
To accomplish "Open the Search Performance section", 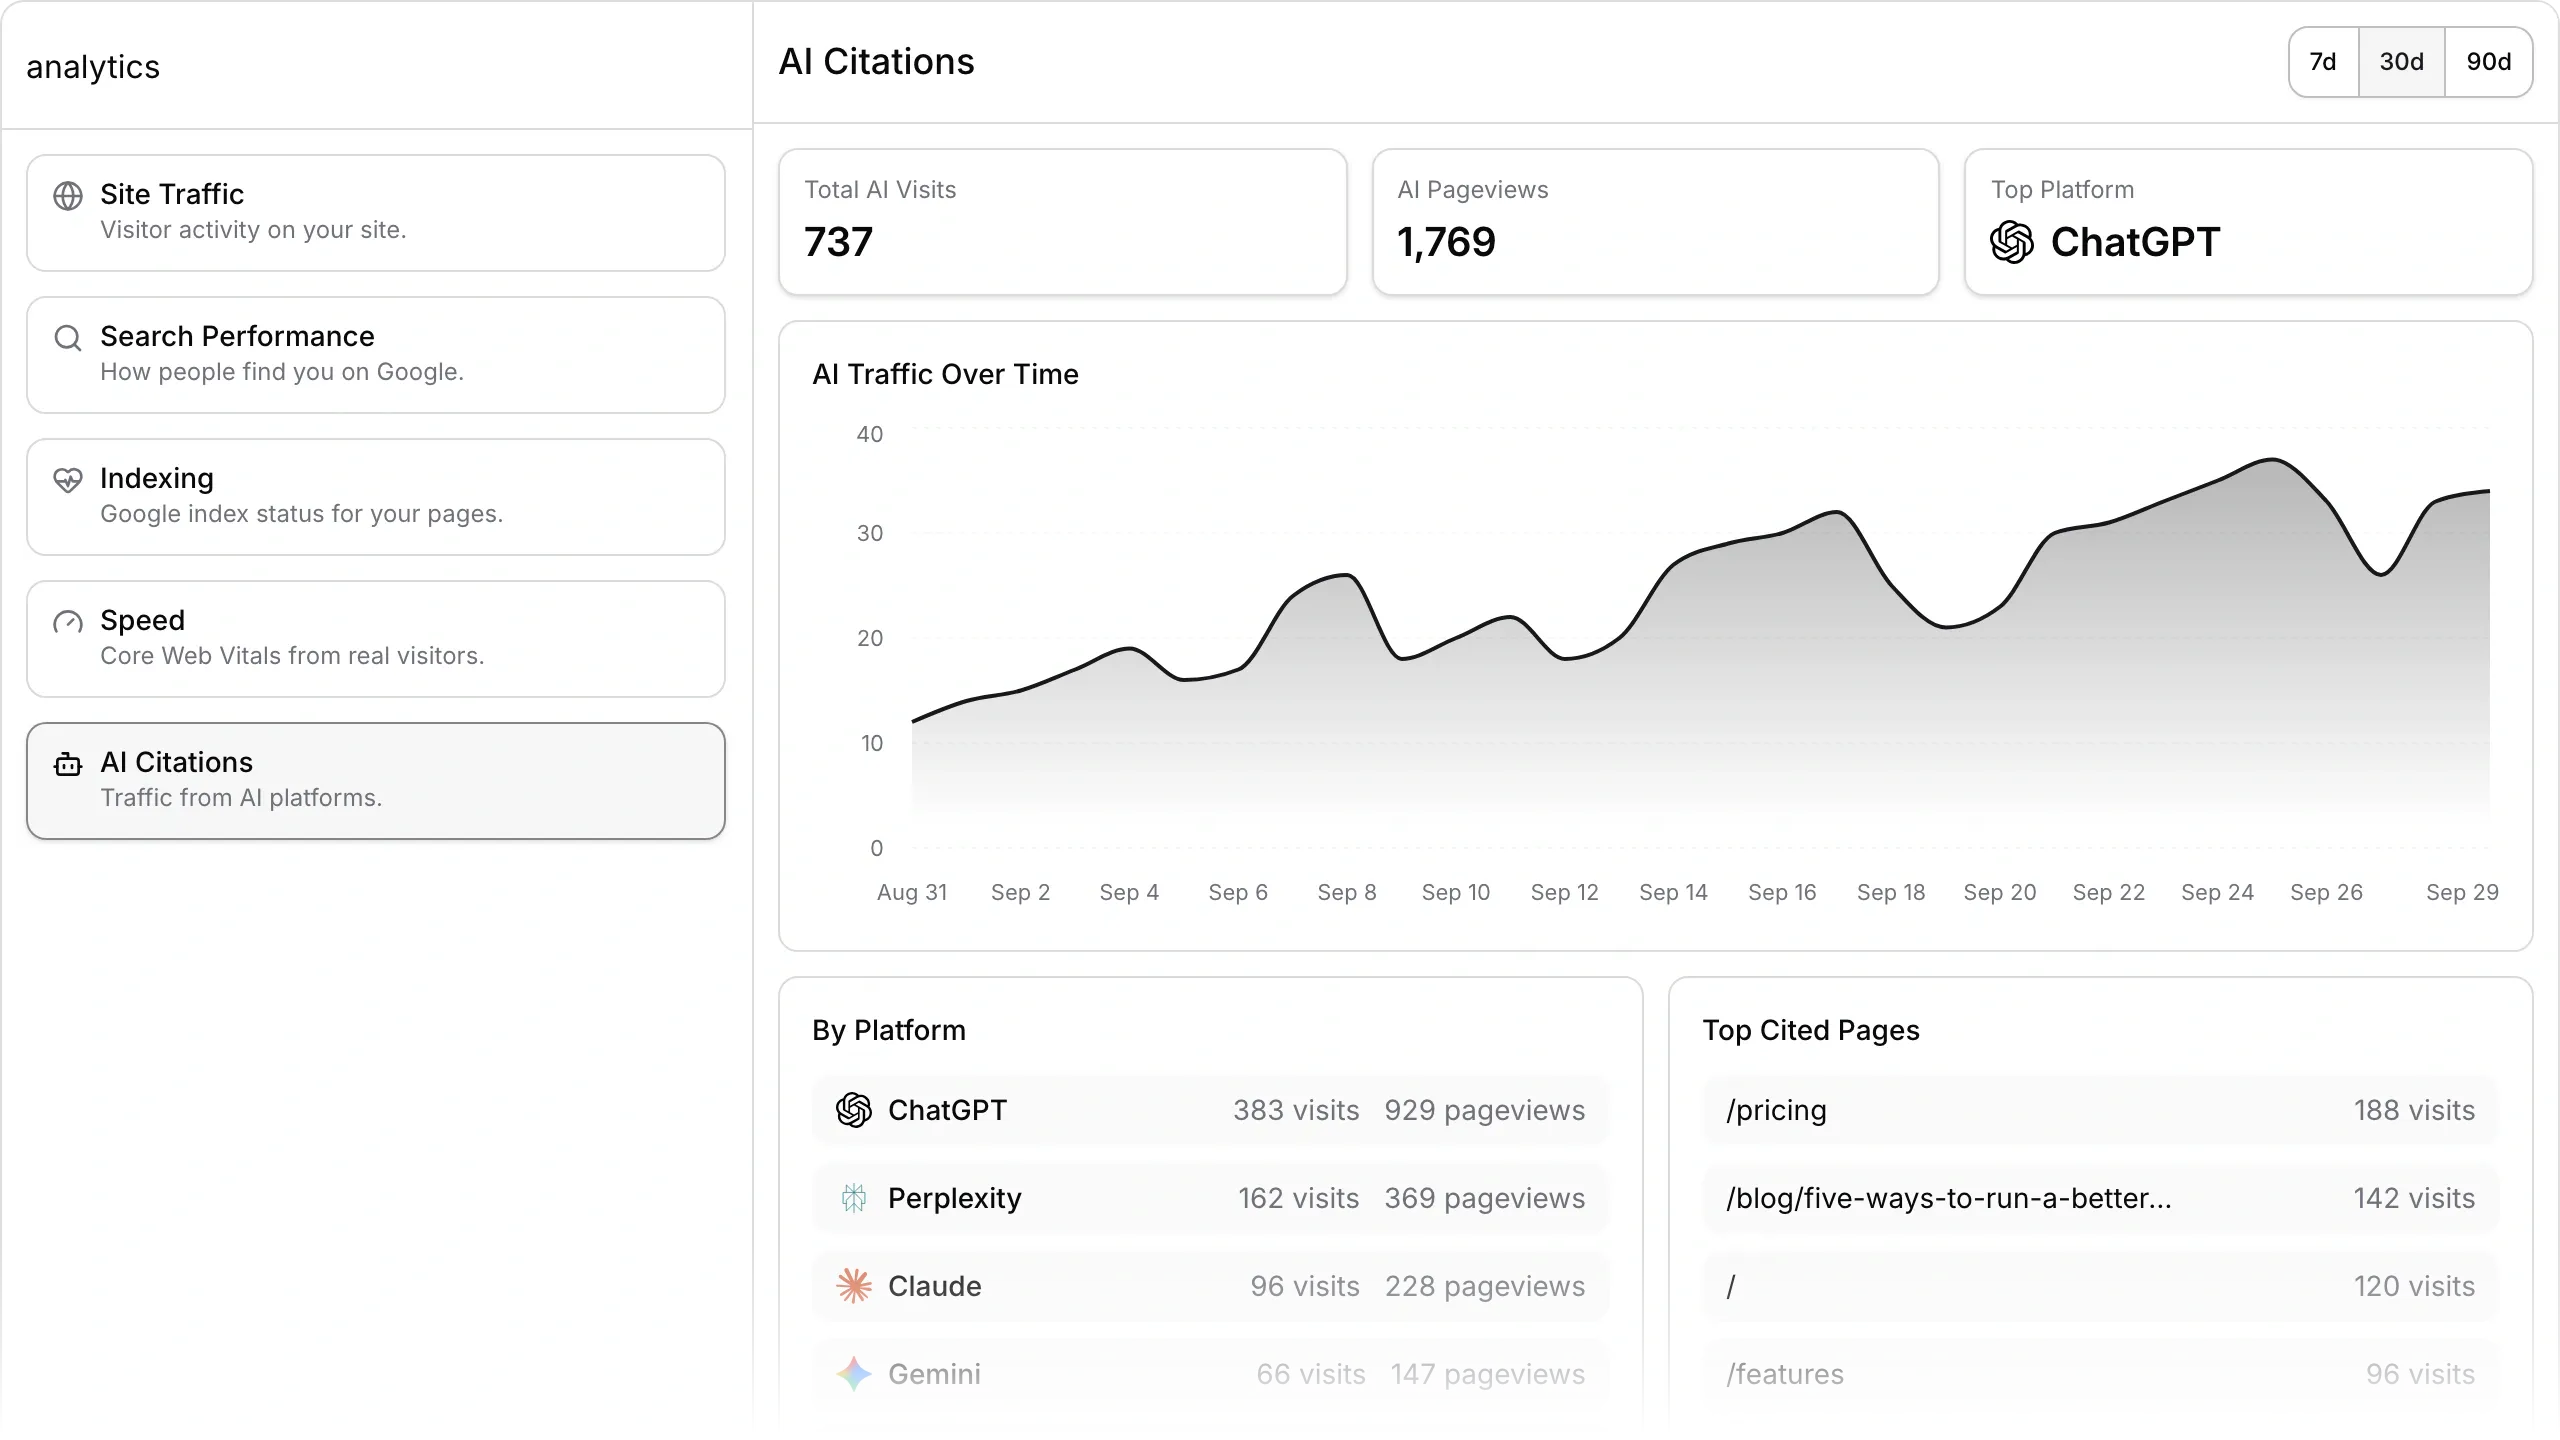I will click(x=376, y=355).
